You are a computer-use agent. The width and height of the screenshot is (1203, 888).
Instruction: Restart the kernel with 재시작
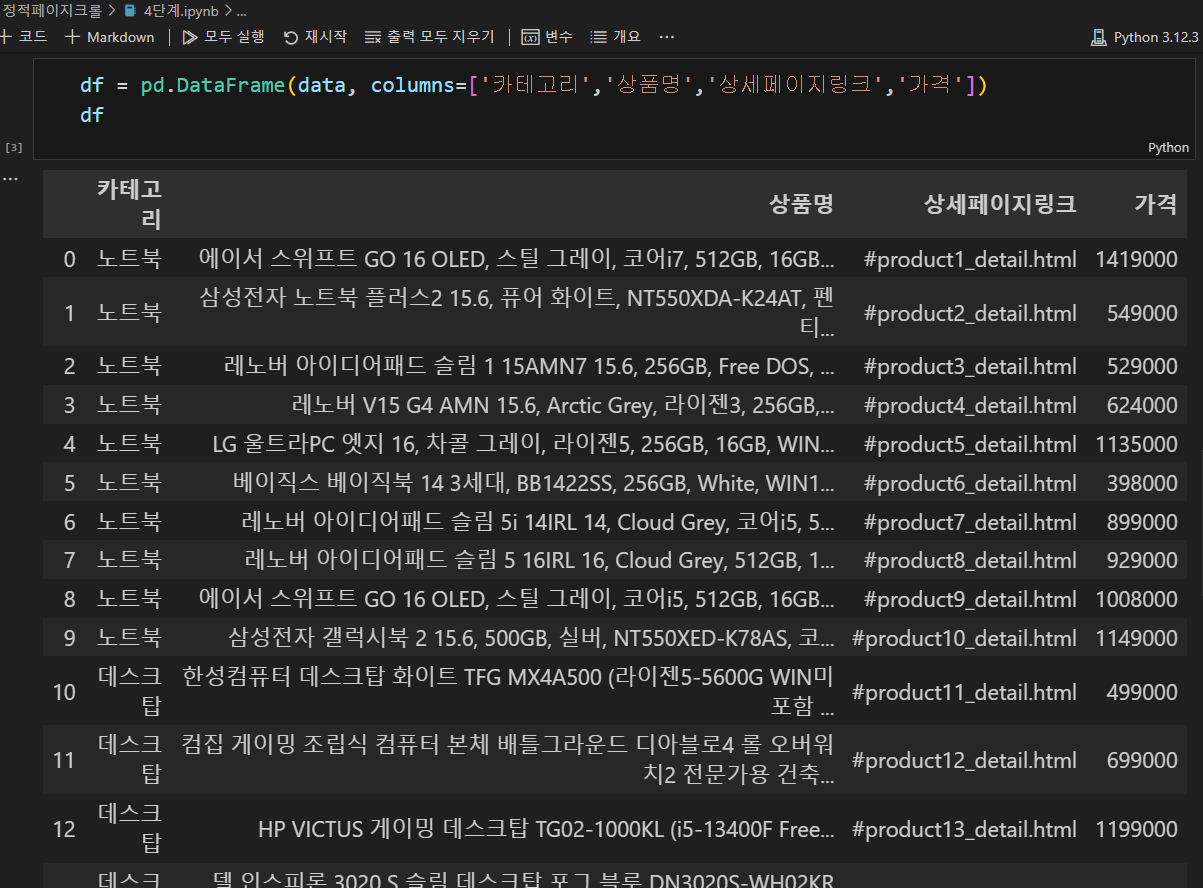(315, 37)
